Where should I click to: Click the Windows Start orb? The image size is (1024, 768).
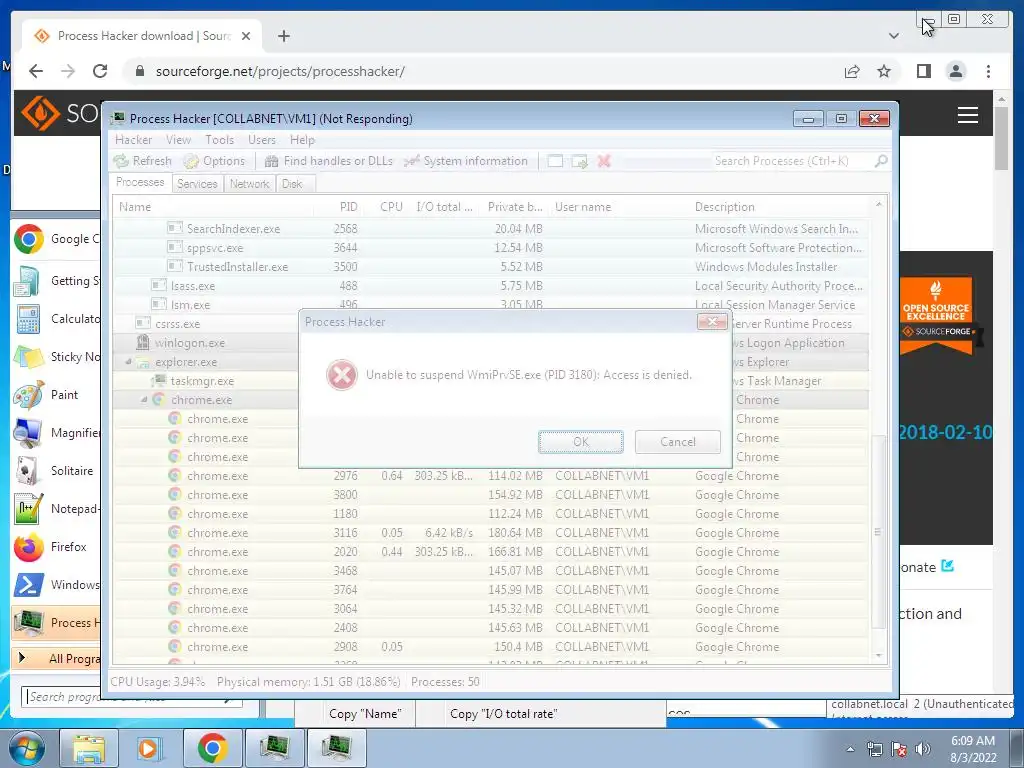pyautogui.click(x=27, y=748)
